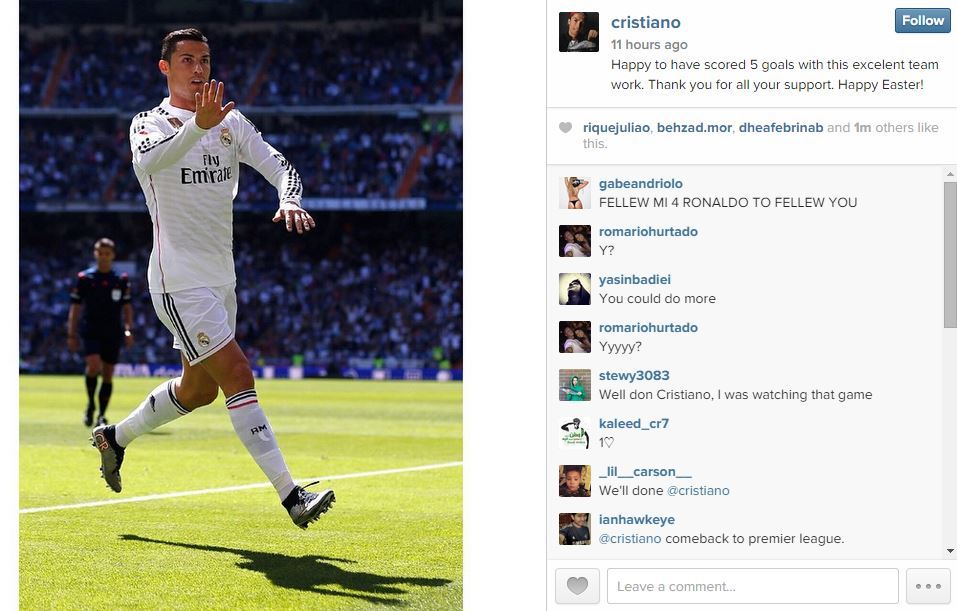Click the main football photo

pyautogui.click(x=240, y=305)
